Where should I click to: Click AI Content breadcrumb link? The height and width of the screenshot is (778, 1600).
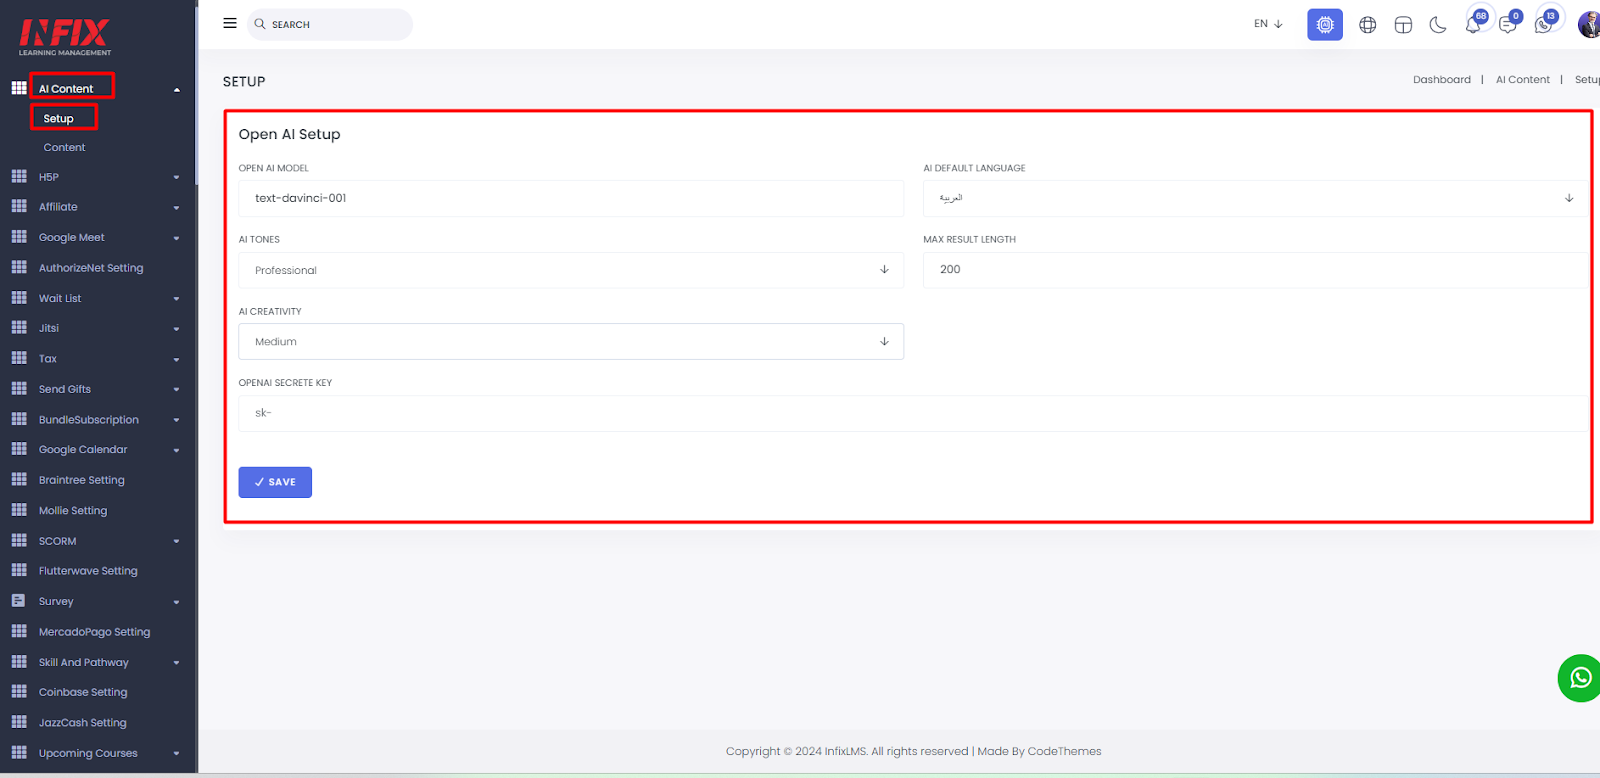click(x=1523, y=80)
